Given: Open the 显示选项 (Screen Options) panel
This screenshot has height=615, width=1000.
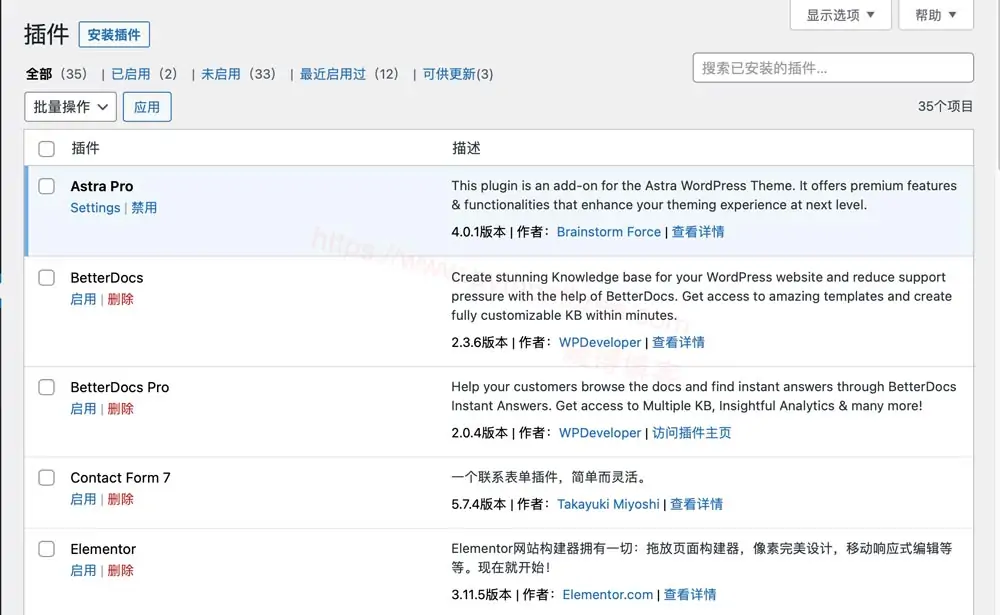Looking at the screenshot, I should pos(838,15).
